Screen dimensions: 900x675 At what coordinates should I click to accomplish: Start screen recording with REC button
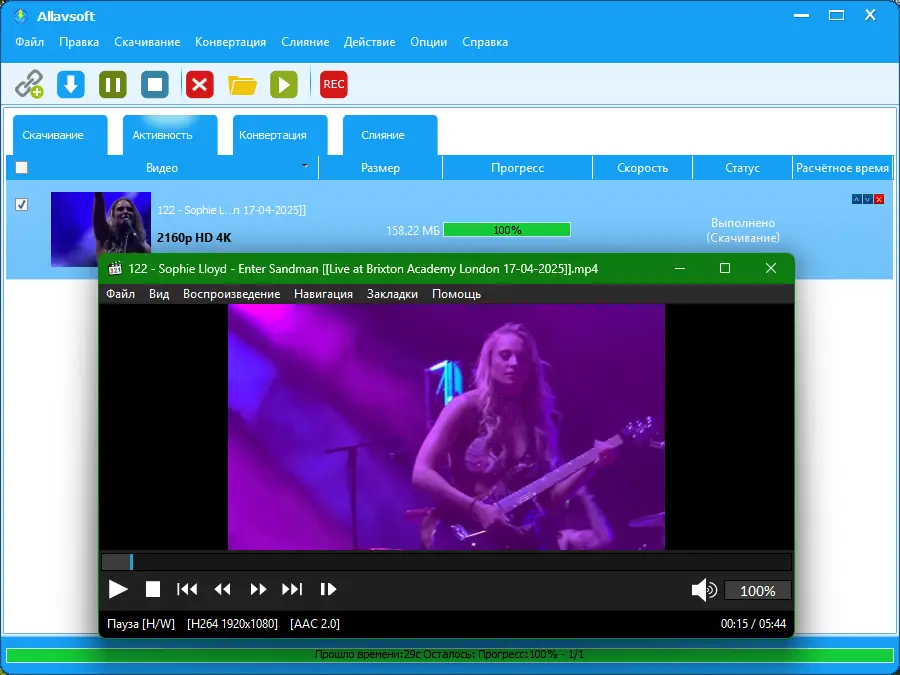333,84
